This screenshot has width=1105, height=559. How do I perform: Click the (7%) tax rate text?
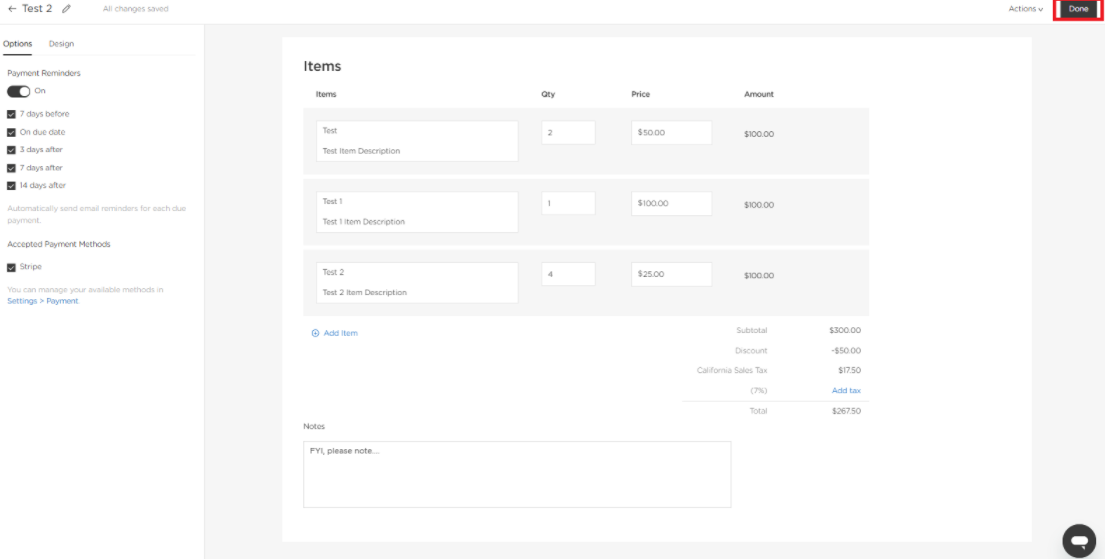758,391
